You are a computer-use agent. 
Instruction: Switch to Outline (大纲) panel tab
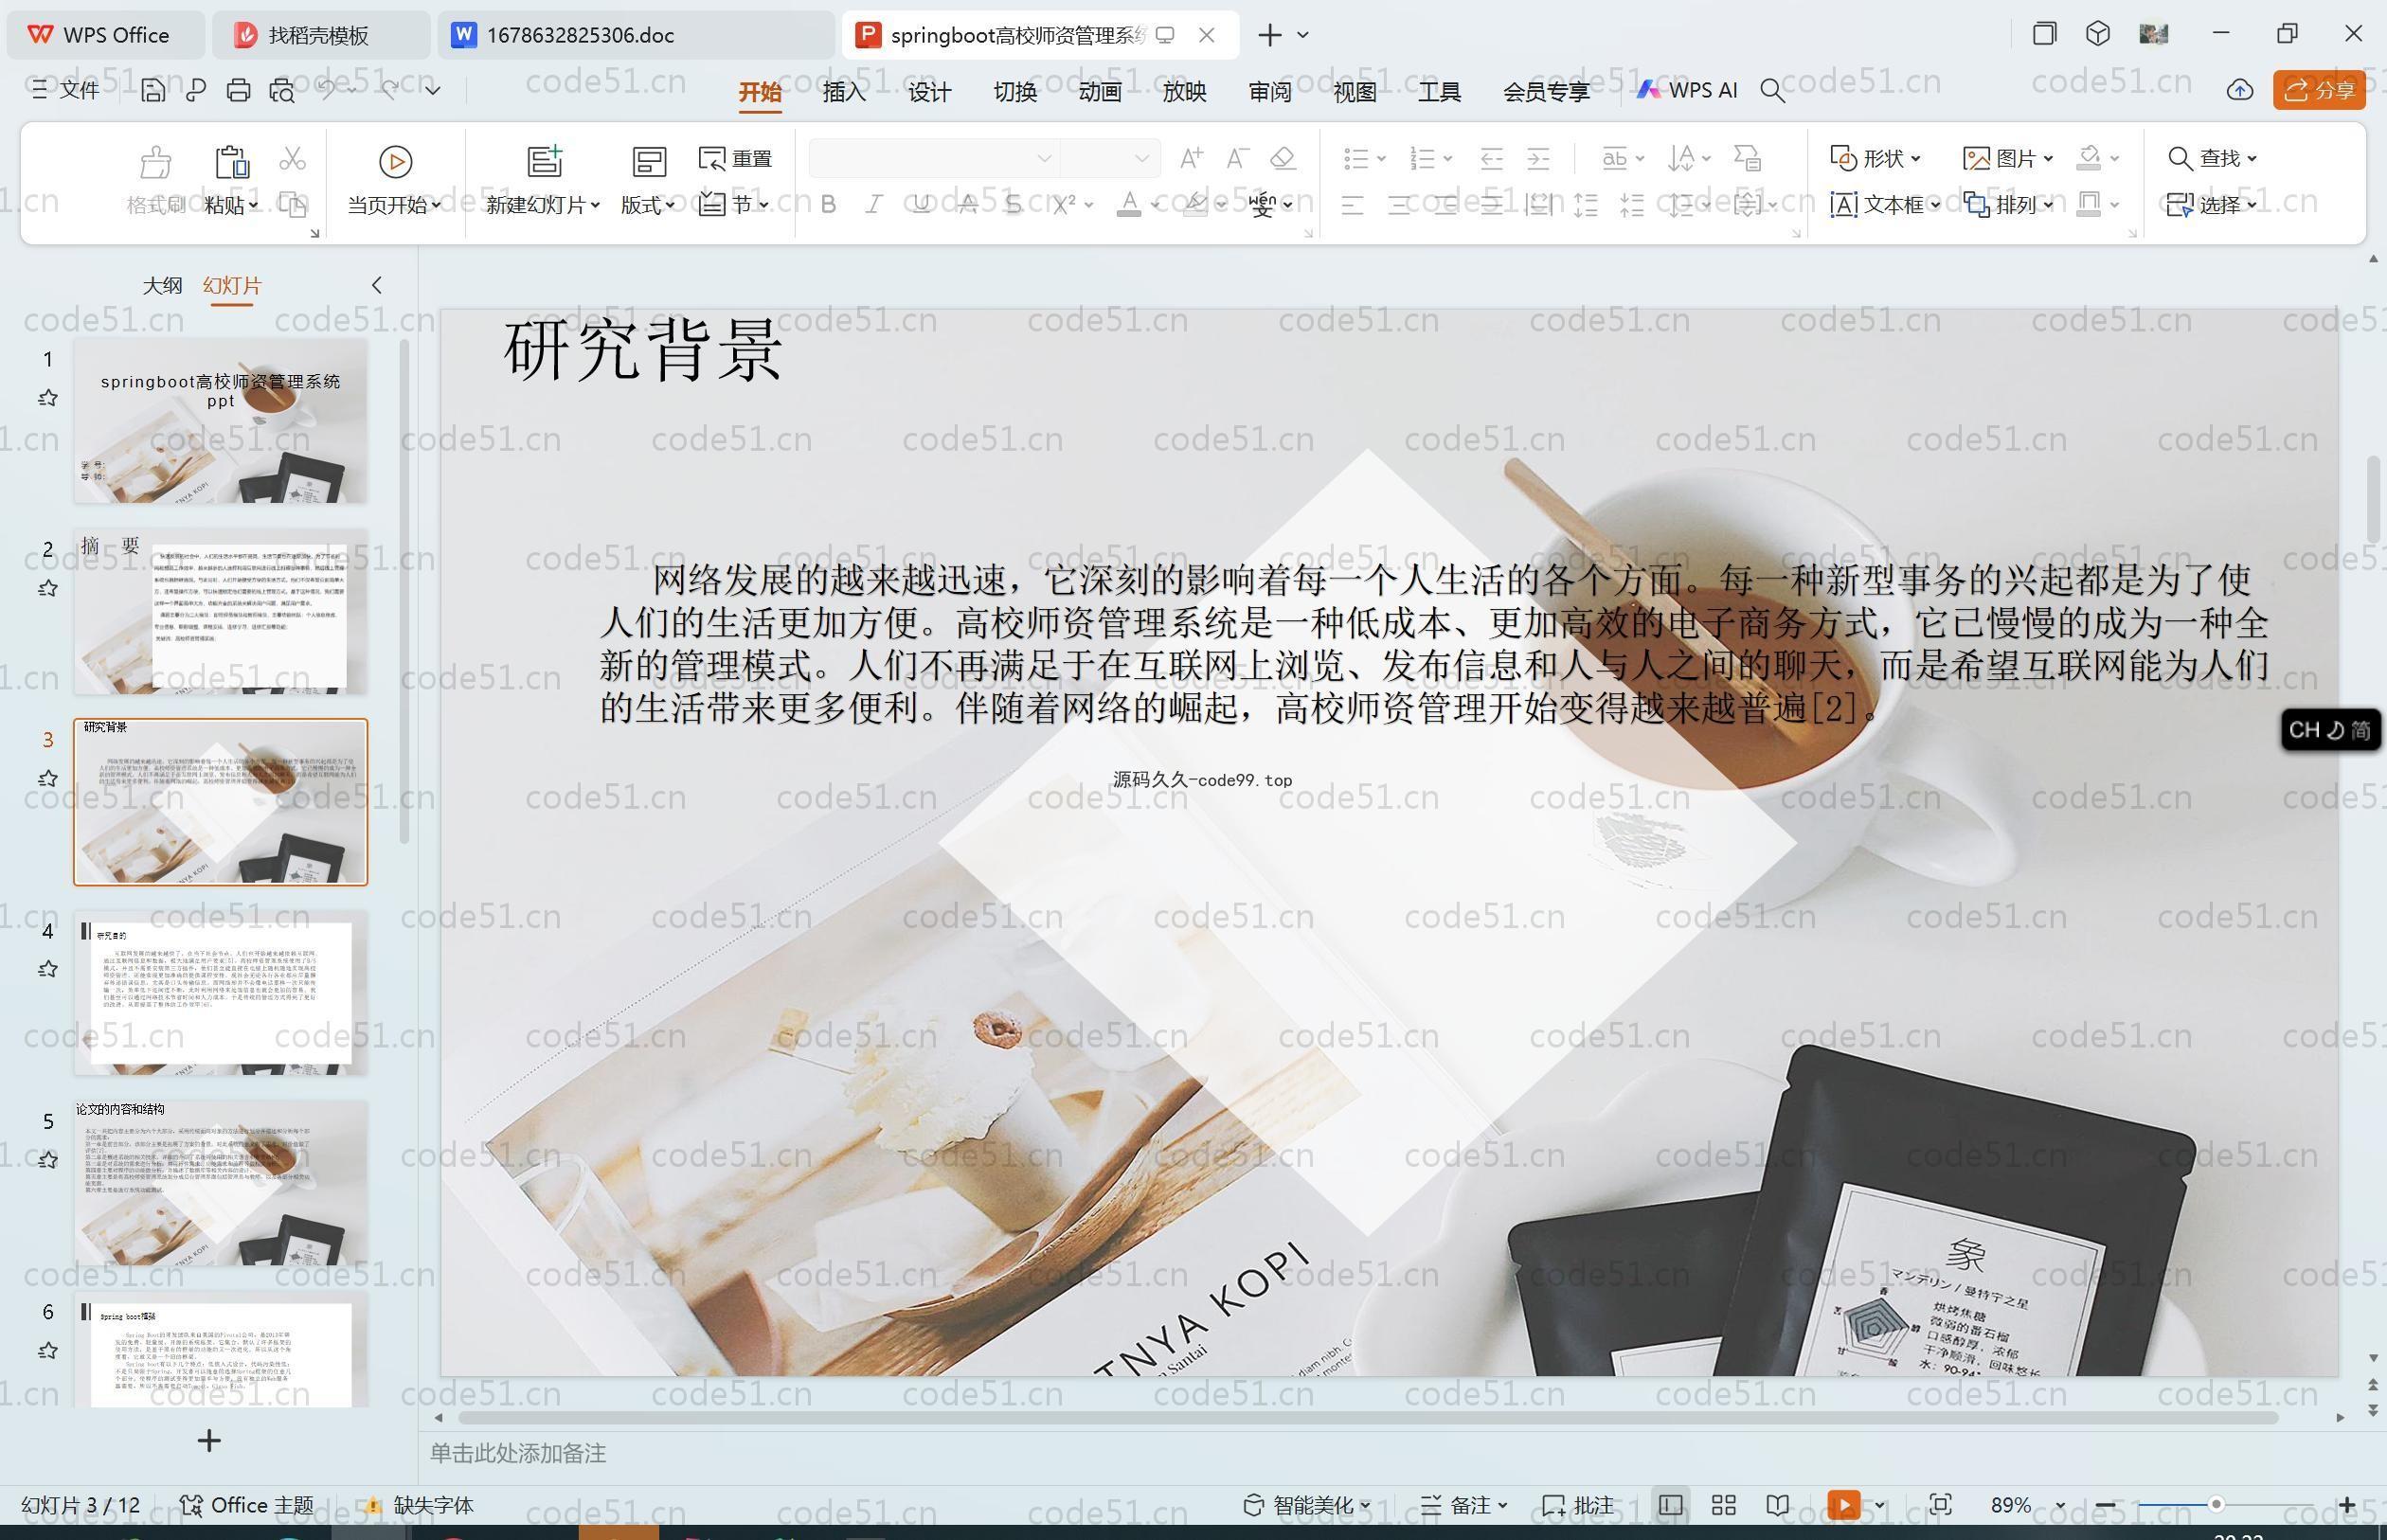(162, 285)
